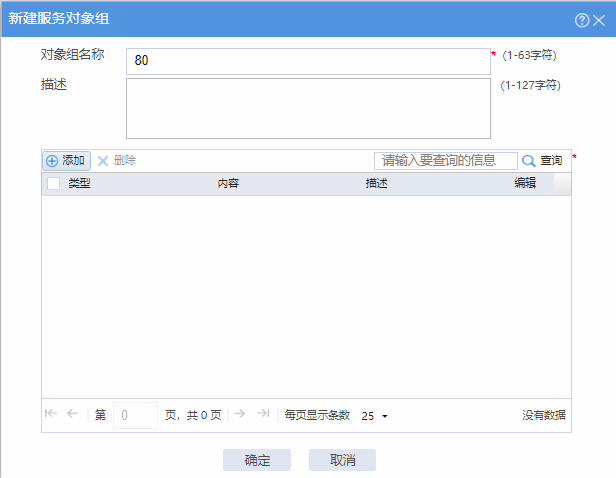Click the page number input field
The width and height of the screenshot is (616, 478).
[135, 415]
